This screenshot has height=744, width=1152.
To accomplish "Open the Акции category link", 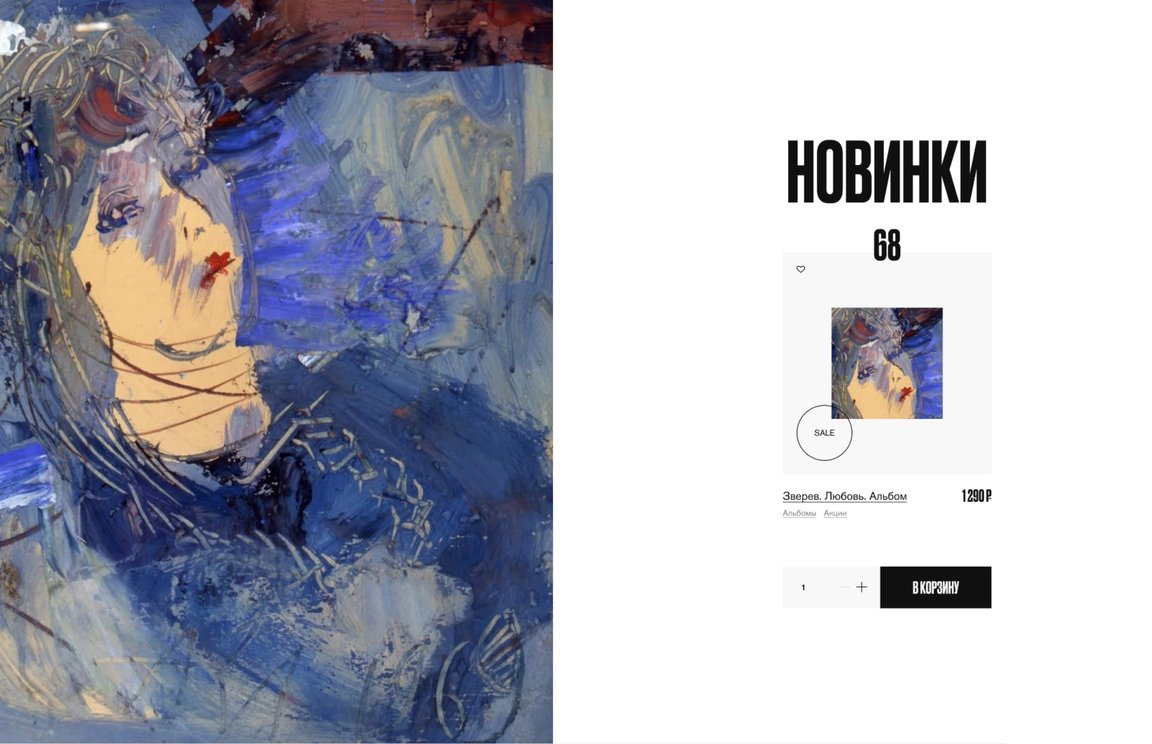I will (x=835, y=513).
